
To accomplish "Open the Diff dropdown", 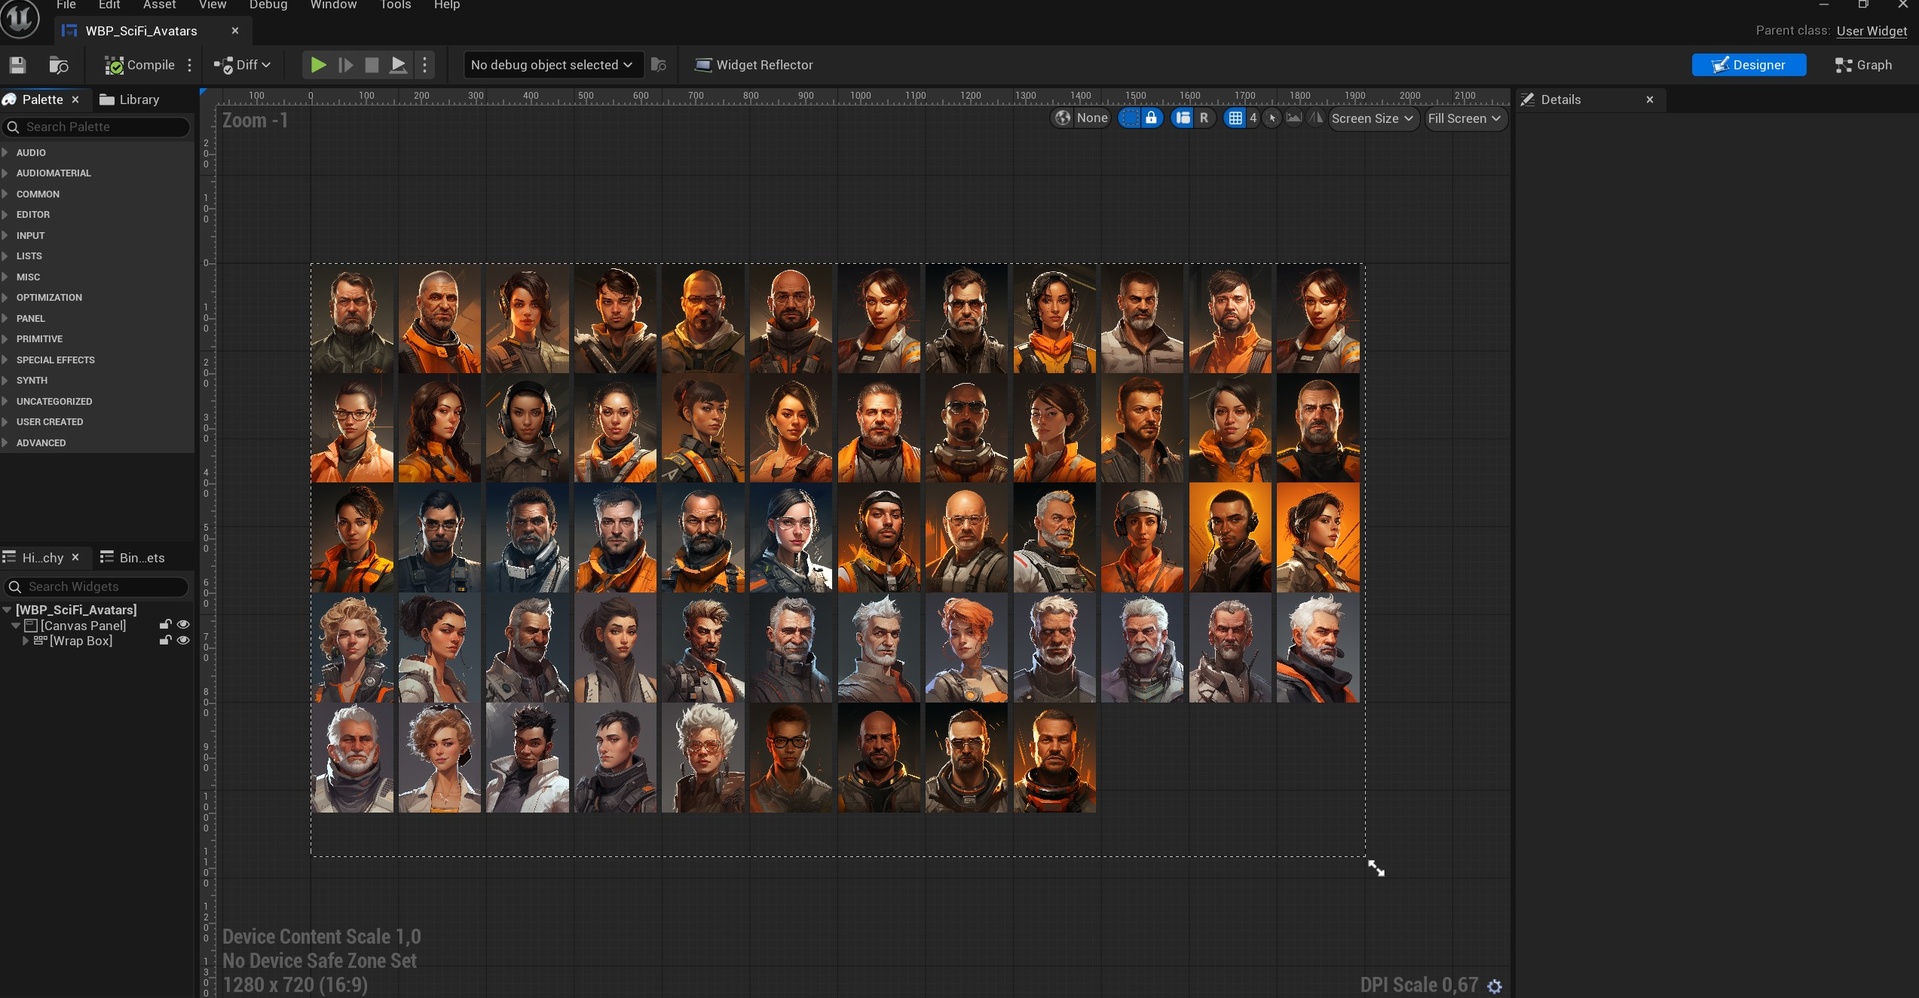I will point(242,65).
